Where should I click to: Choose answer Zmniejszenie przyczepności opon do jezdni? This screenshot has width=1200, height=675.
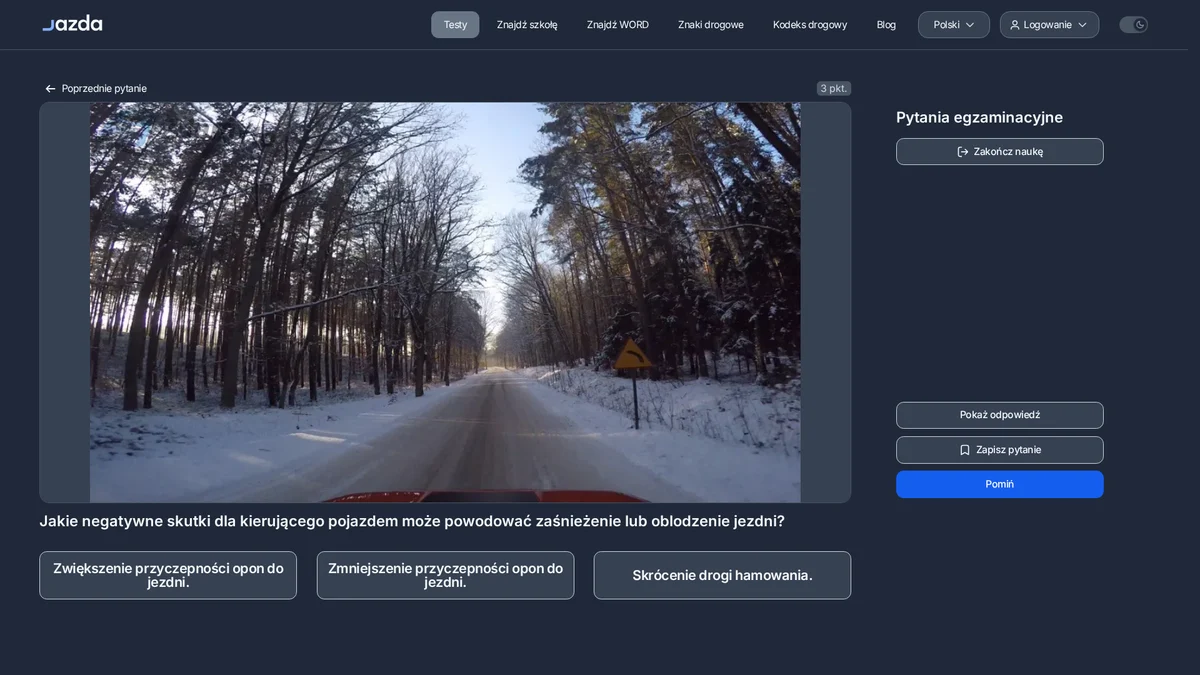point(445,575)
